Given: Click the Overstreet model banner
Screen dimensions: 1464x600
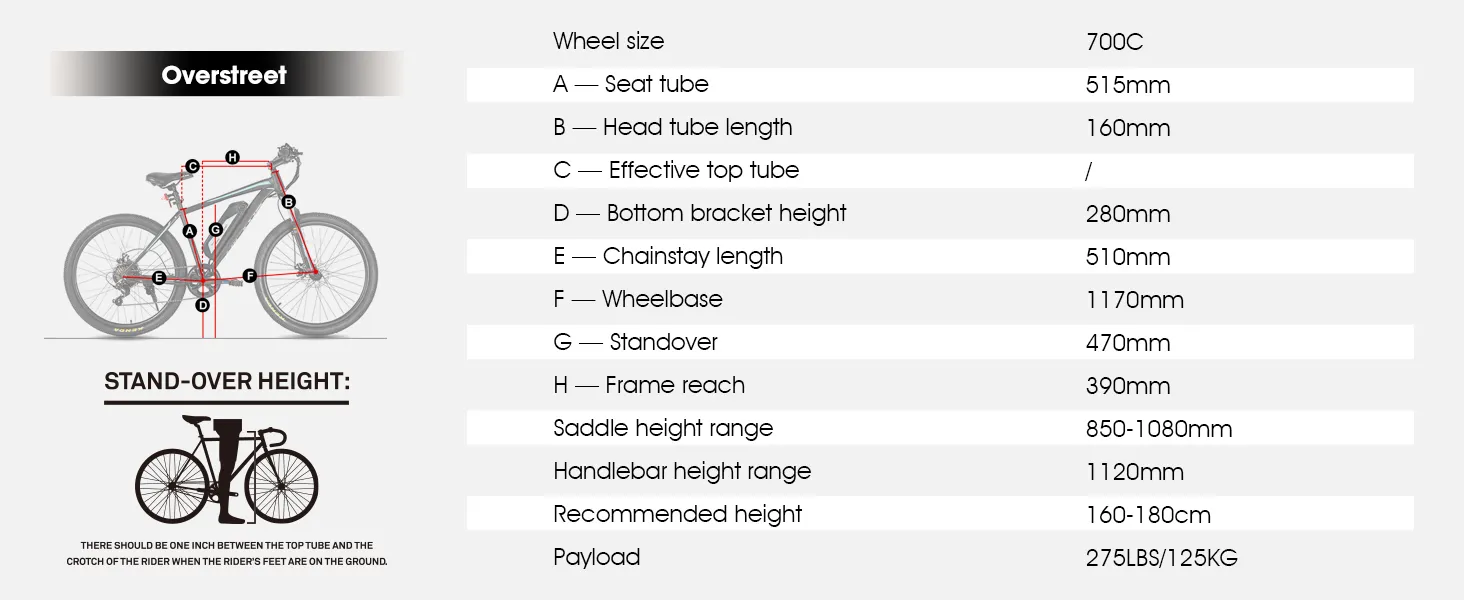Looking at the screenshot, I should pos(224,75).
